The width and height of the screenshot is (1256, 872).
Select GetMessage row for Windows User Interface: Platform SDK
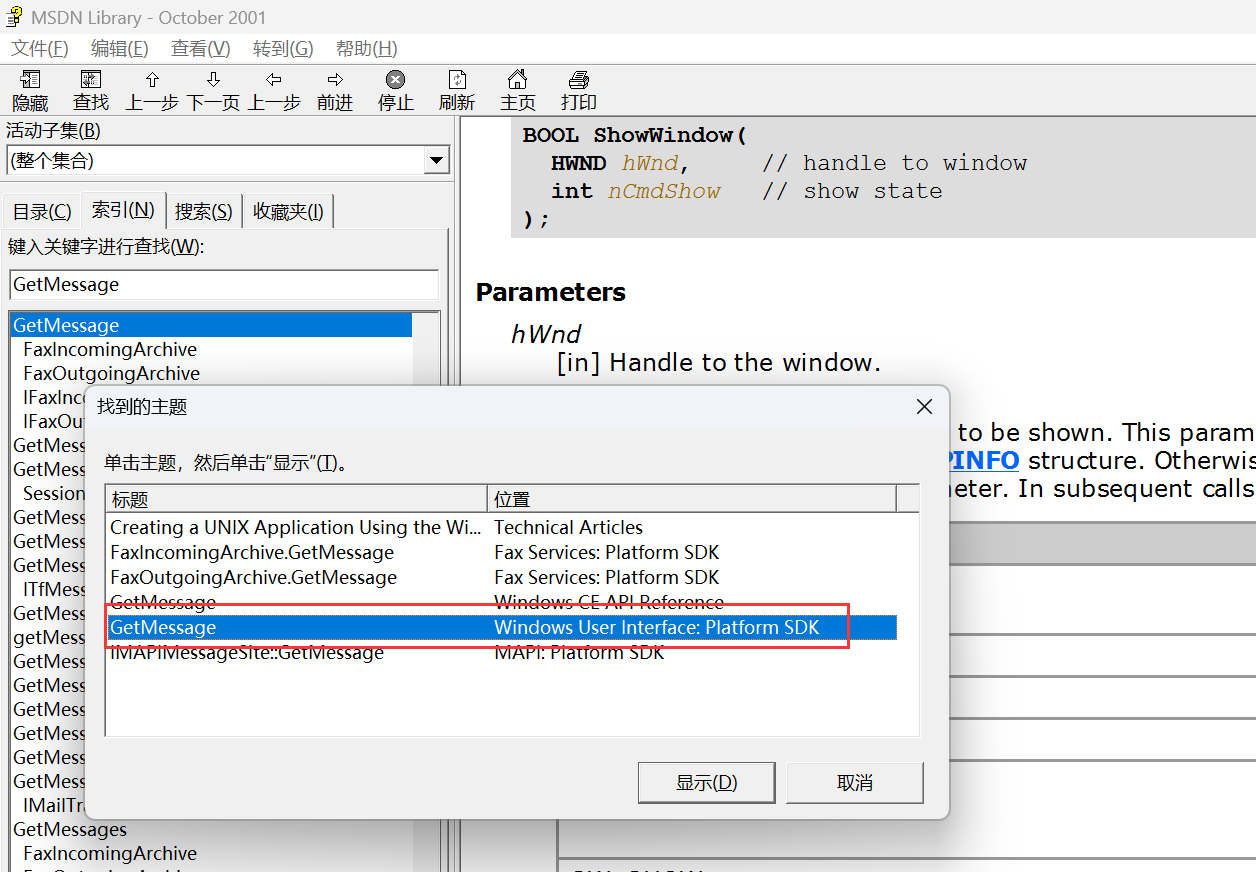(502, 627)
